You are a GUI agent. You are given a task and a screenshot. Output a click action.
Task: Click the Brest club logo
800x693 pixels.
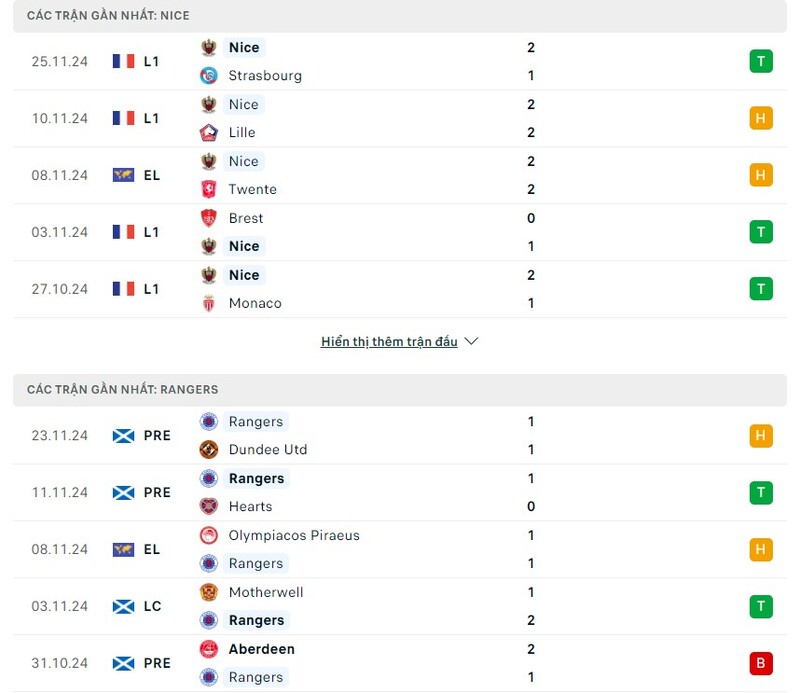pyautogui.click(x=208, y=218)
